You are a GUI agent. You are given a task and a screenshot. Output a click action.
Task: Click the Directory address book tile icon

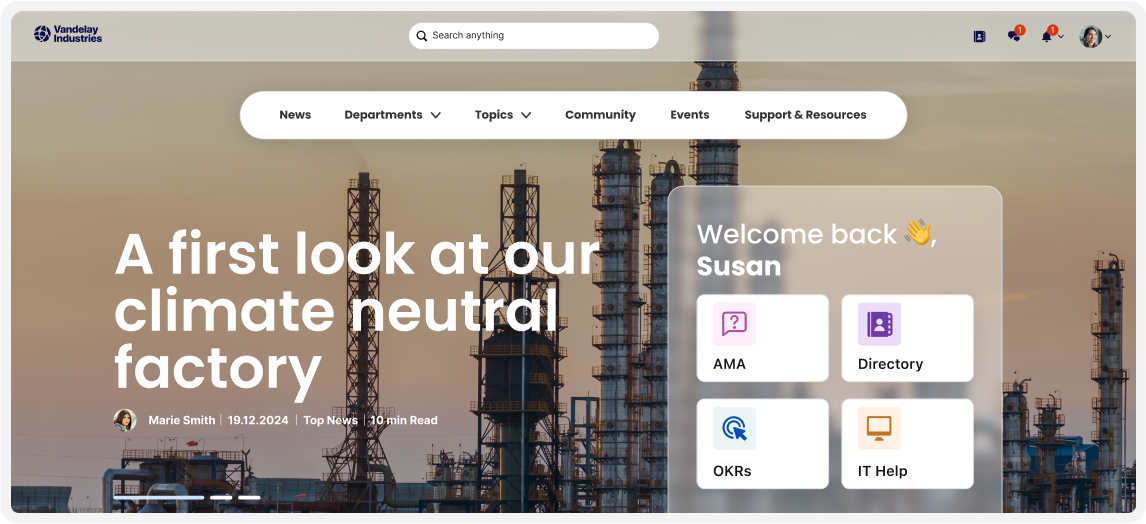(x=879, y=323)
